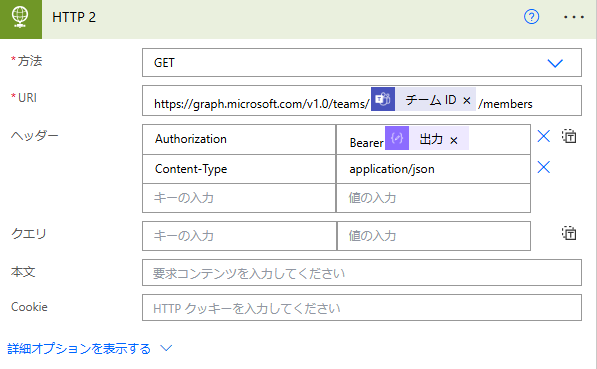The width and height of the screenshot is (597, 369).
Task: Switch headers to text mode icon
Action: pyautogui.click(x=569, y=136)
